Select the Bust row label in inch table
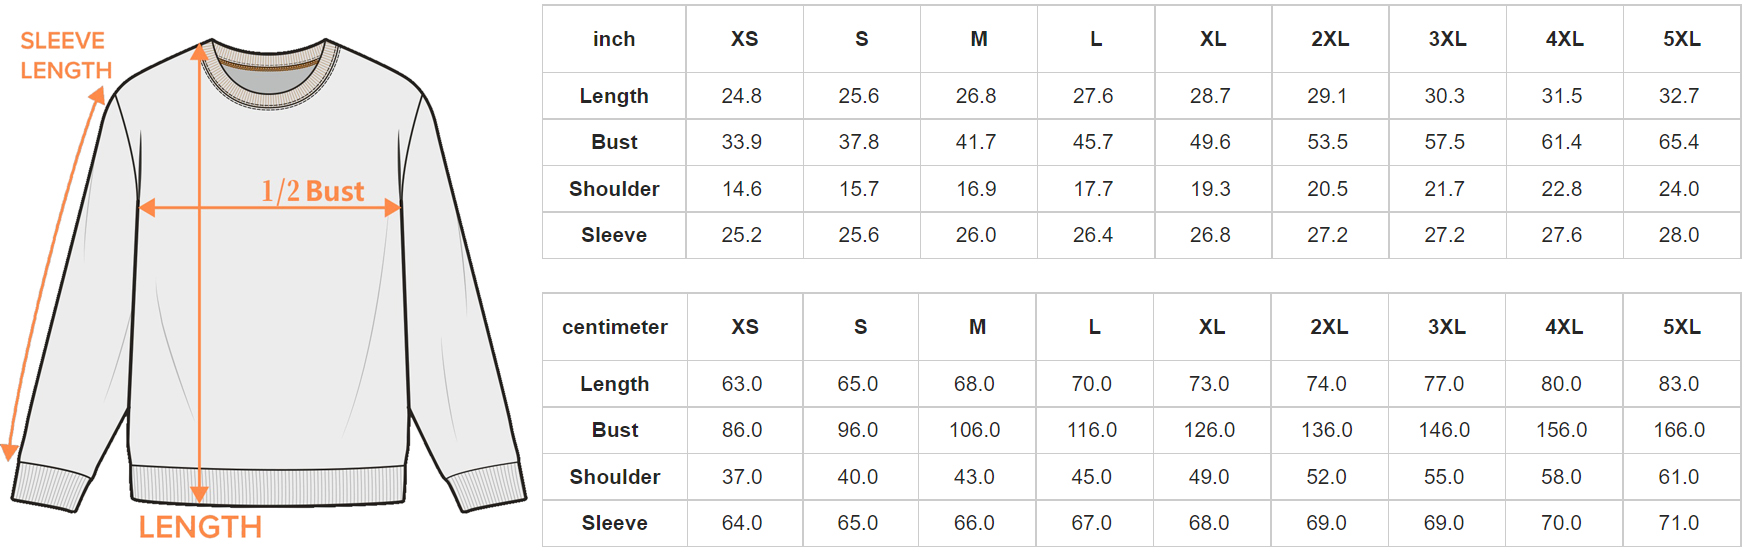This screenshot has height=552, width=1745. pyautogui.click(x=614, y=142)
